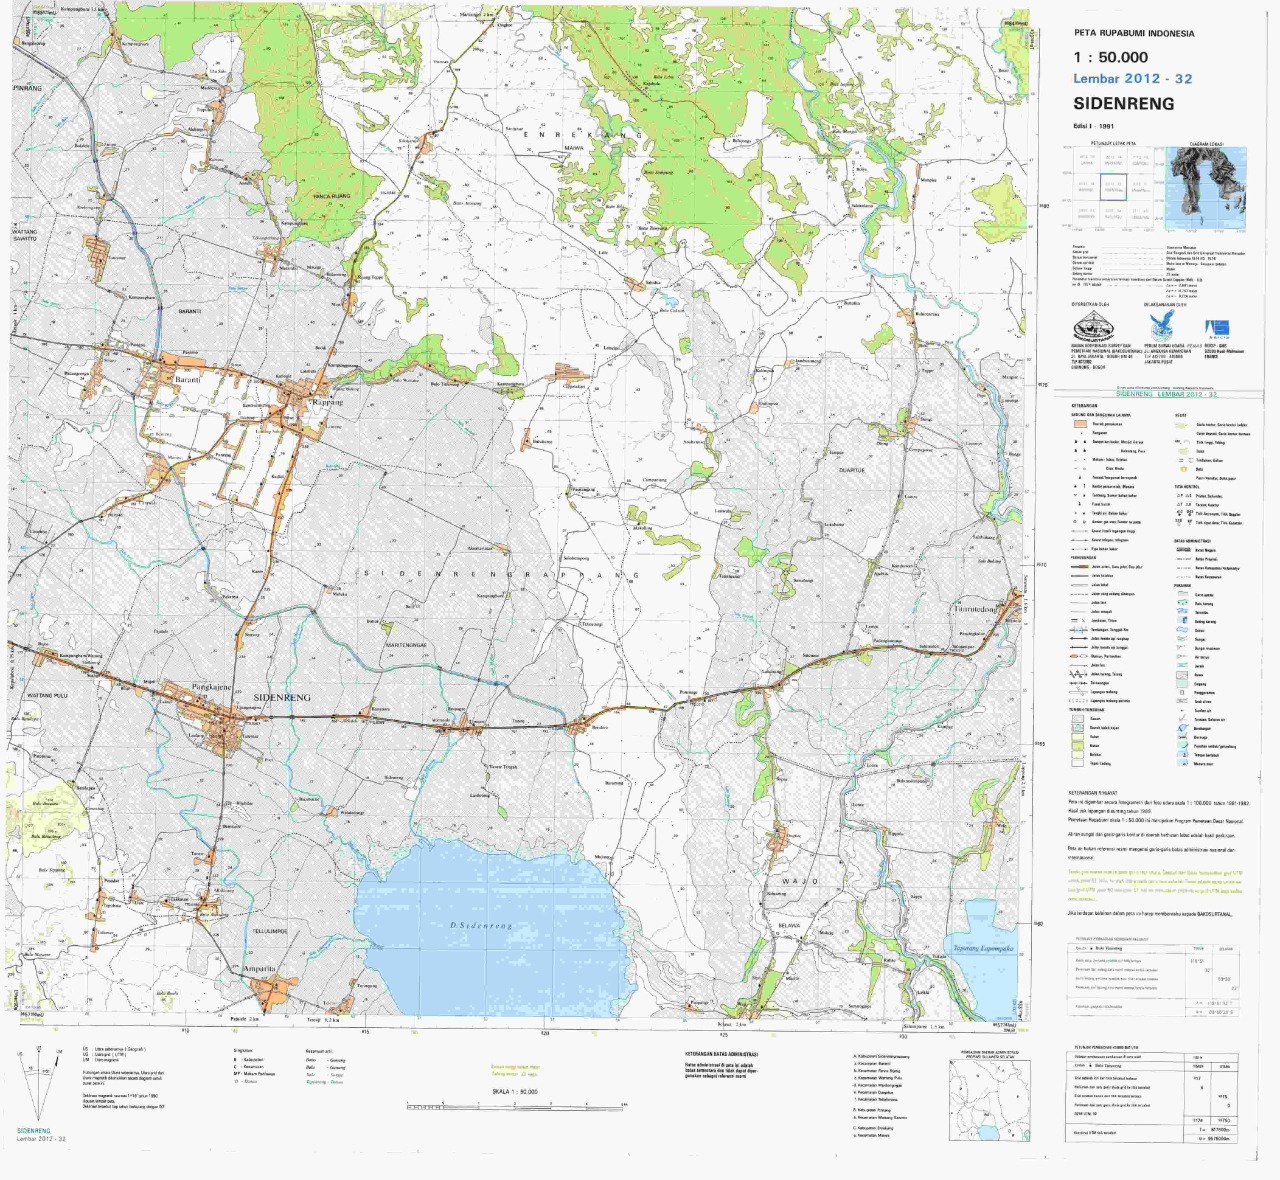
Task: Click the 'WATTANG SAWITTO' label at the left edge
Action: point(25,235)
